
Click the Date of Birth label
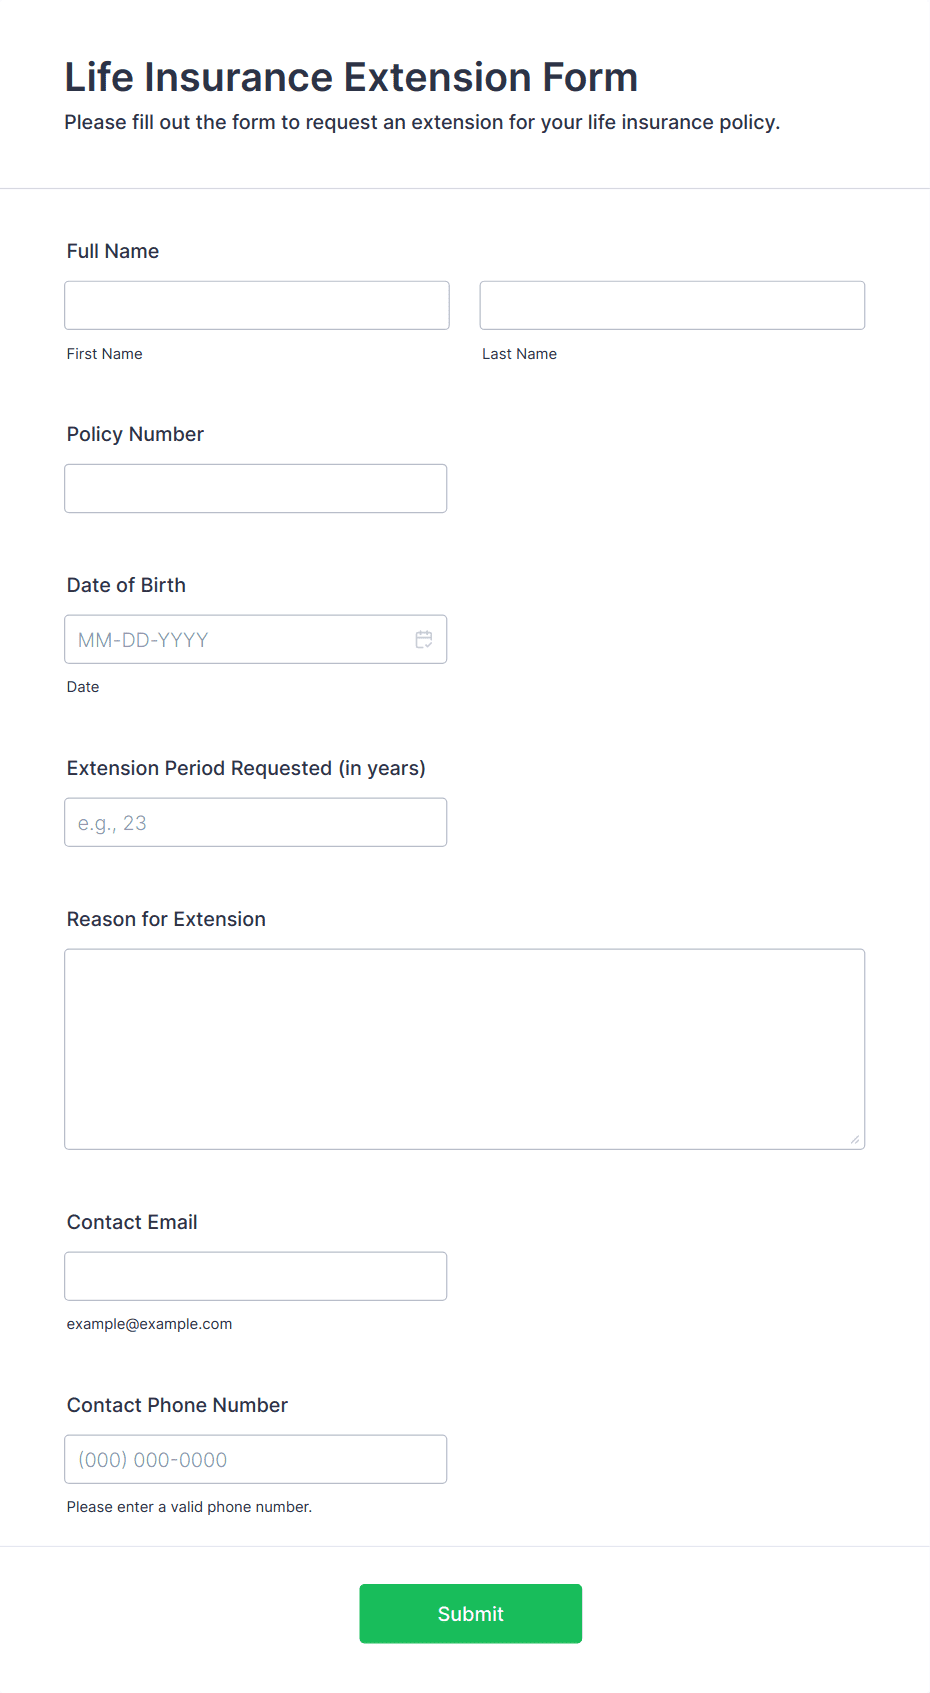(126, 585)
